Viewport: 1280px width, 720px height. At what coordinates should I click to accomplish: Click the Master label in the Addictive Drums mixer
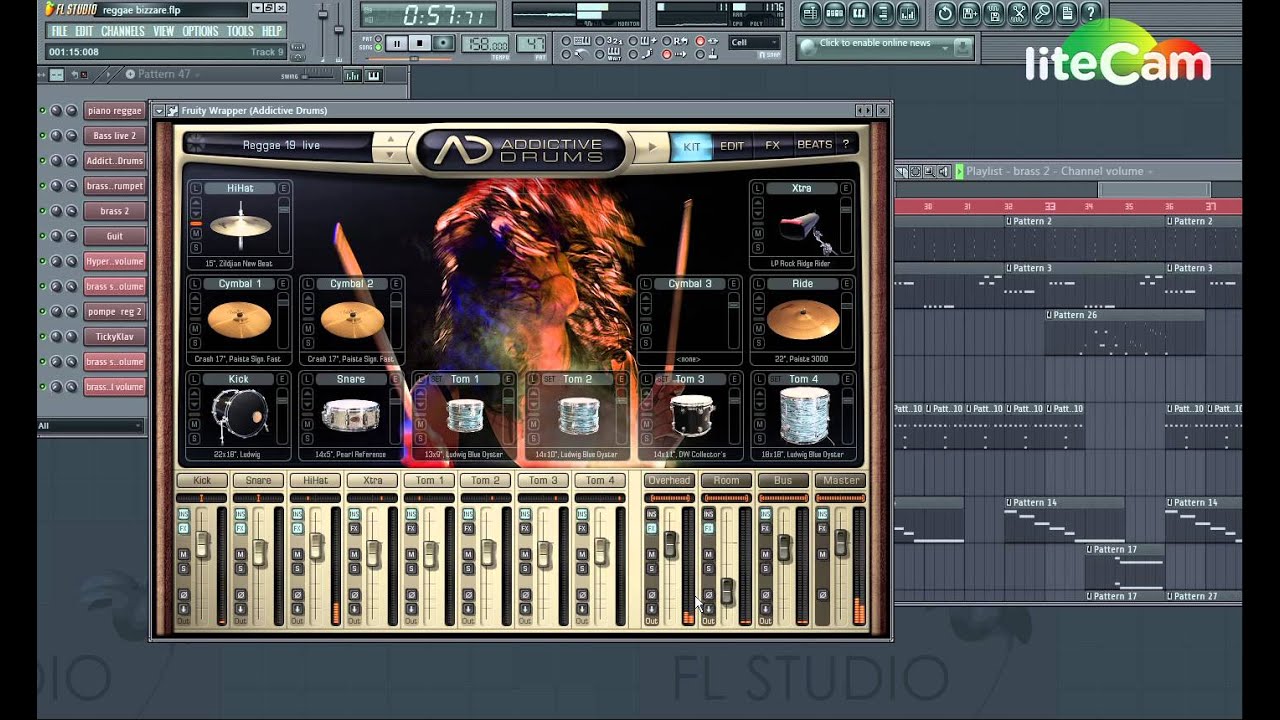tap(841, 481)
